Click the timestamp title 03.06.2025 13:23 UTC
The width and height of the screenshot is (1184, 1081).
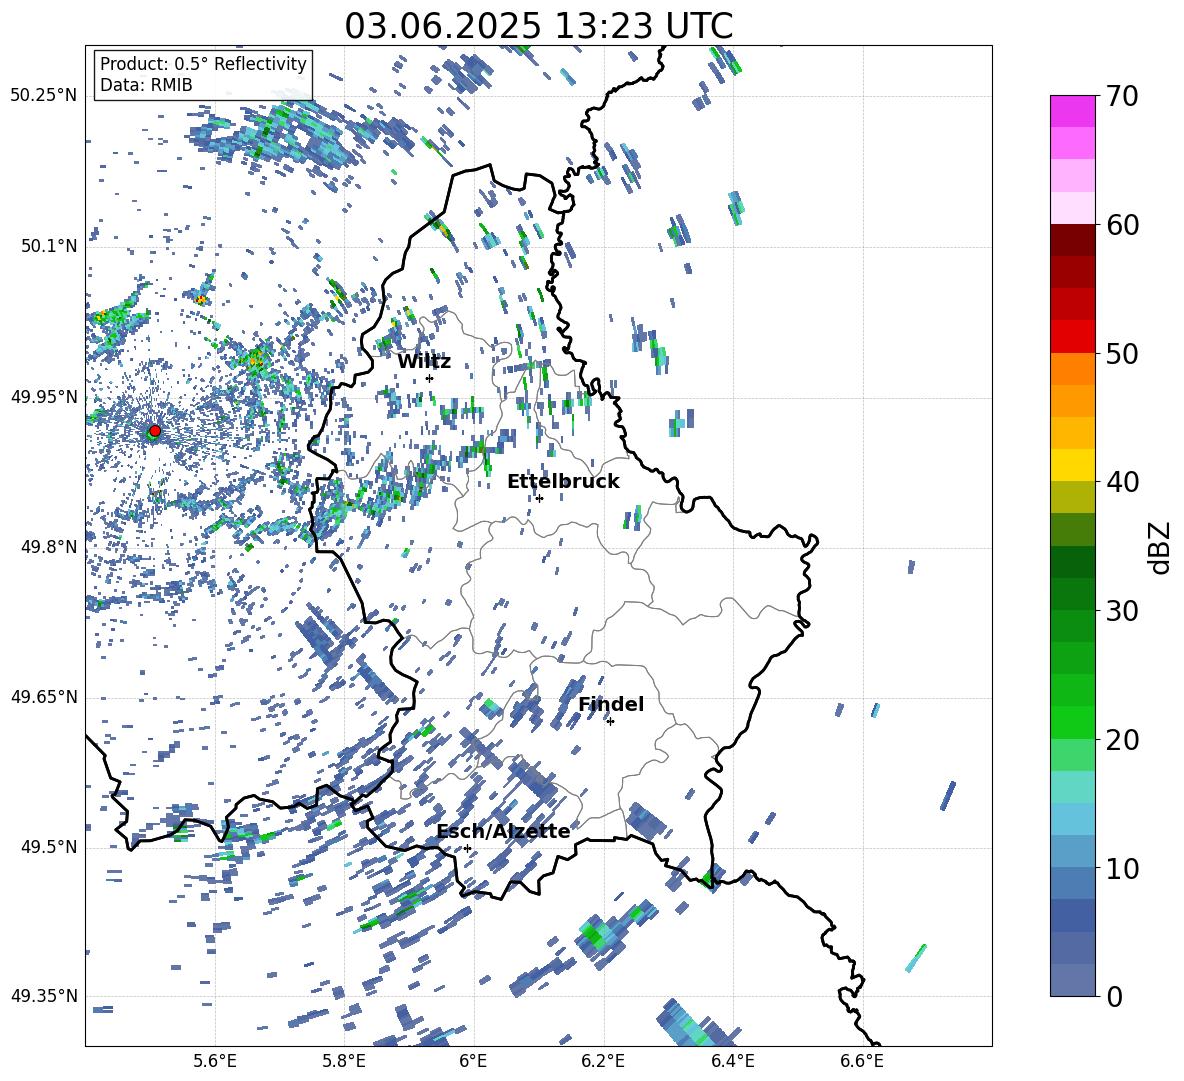point(538,26)
